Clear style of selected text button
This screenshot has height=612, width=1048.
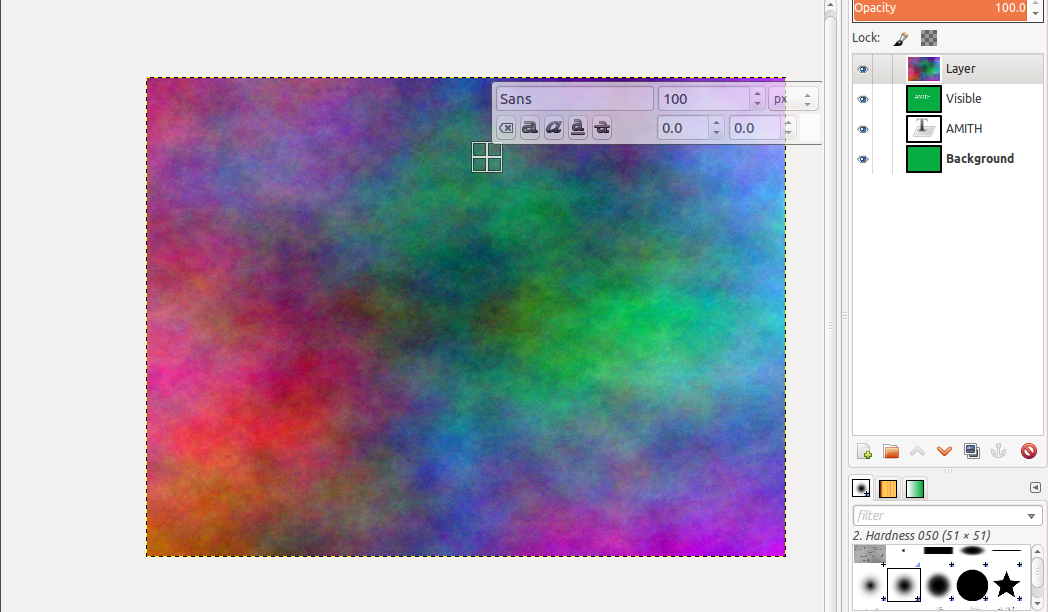pyautogui.click(x=506, y=128)
